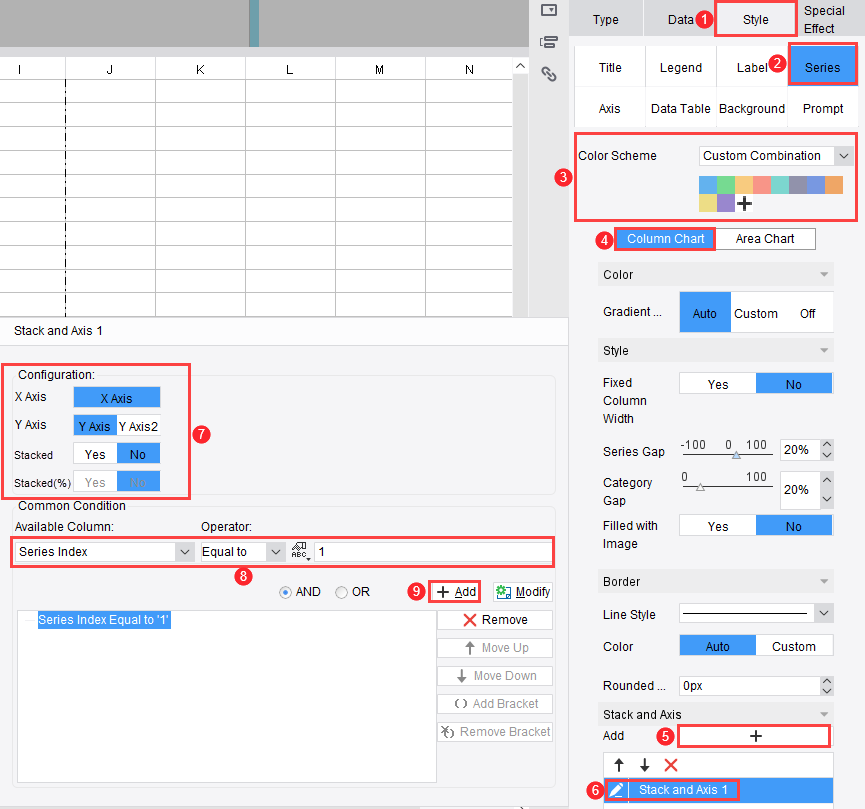Screen dimensions: 865x809
Task: Set Stacked to Yes
Action: coord(95,454)
